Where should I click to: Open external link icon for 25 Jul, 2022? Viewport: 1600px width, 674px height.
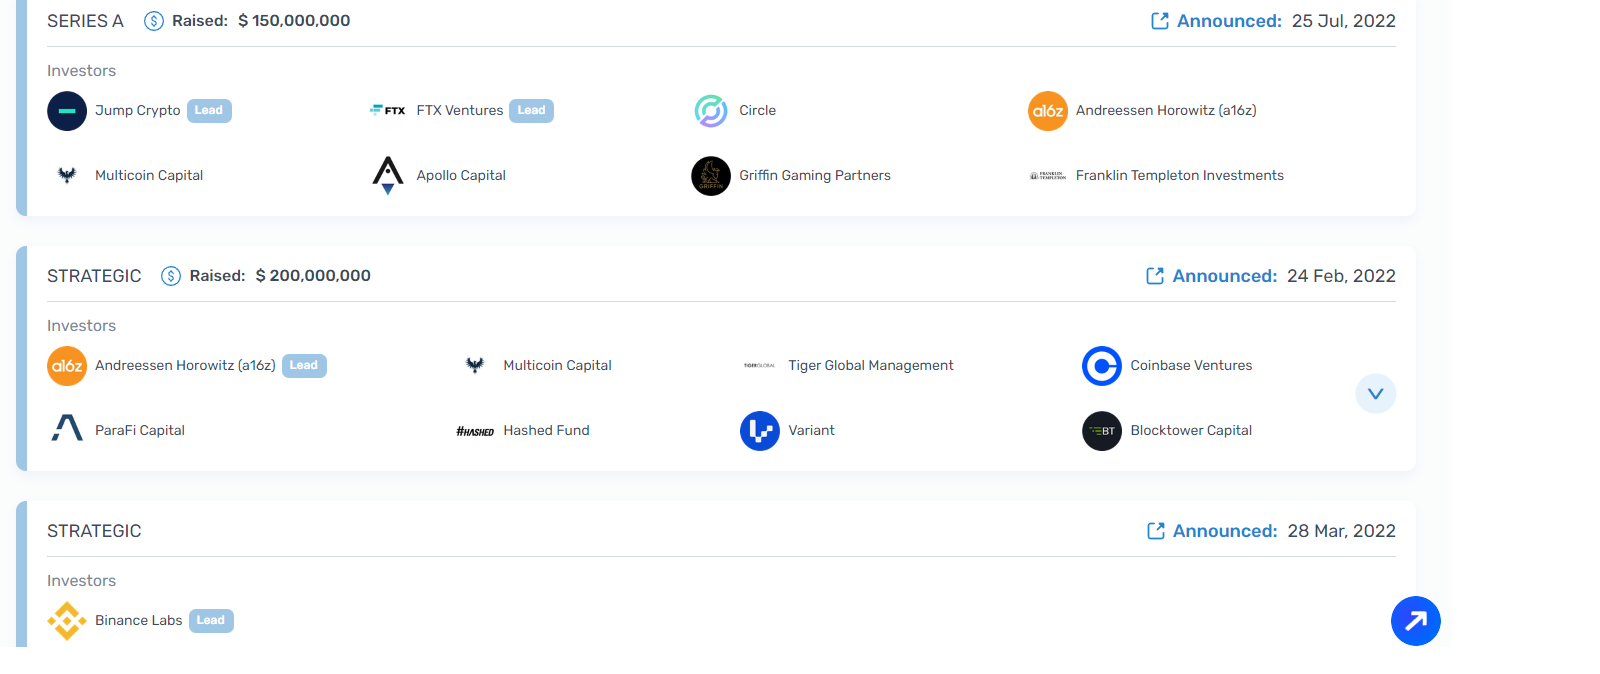point(1160,21)
